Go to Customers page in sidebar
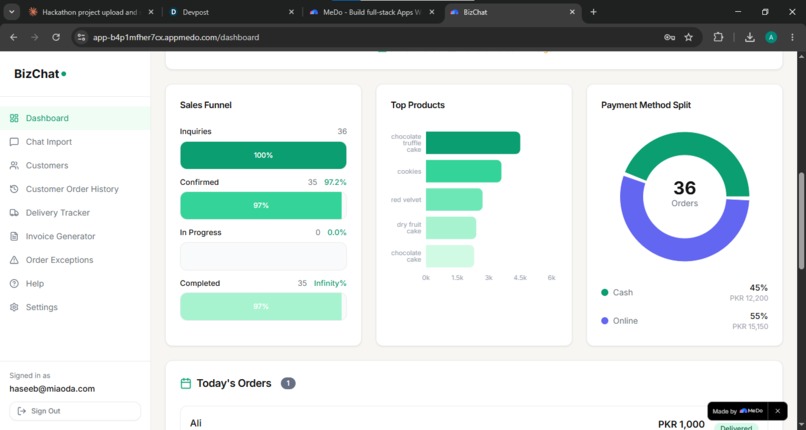 tap(75, 165)
